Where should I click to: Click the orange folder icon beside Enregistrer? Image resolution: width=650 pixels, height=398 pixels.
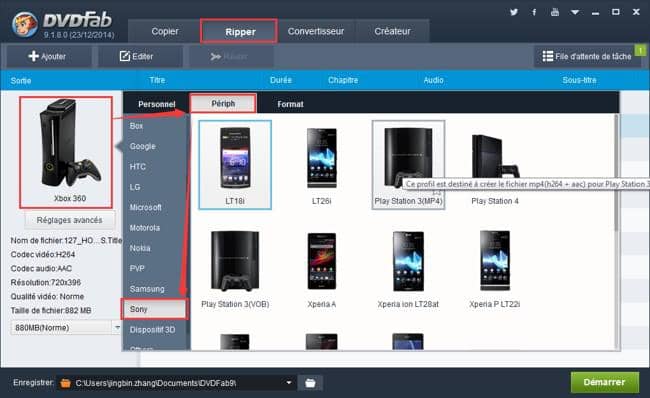tap(65, 383)
